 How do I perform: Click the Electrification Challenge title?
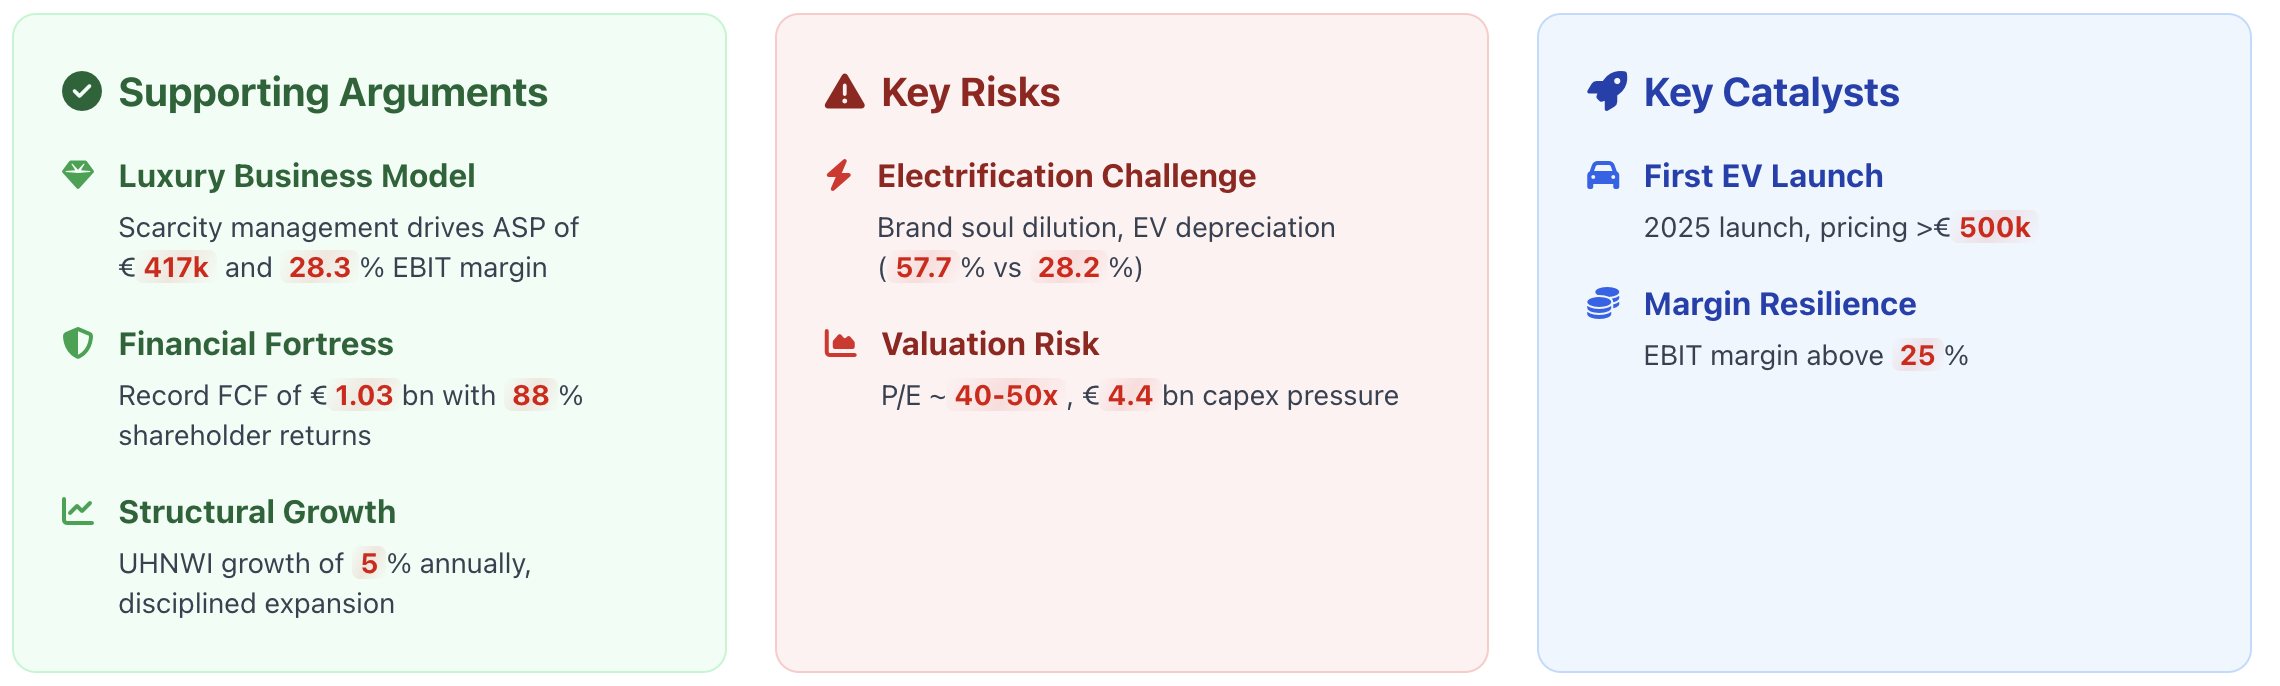[x=1066, y=176]
